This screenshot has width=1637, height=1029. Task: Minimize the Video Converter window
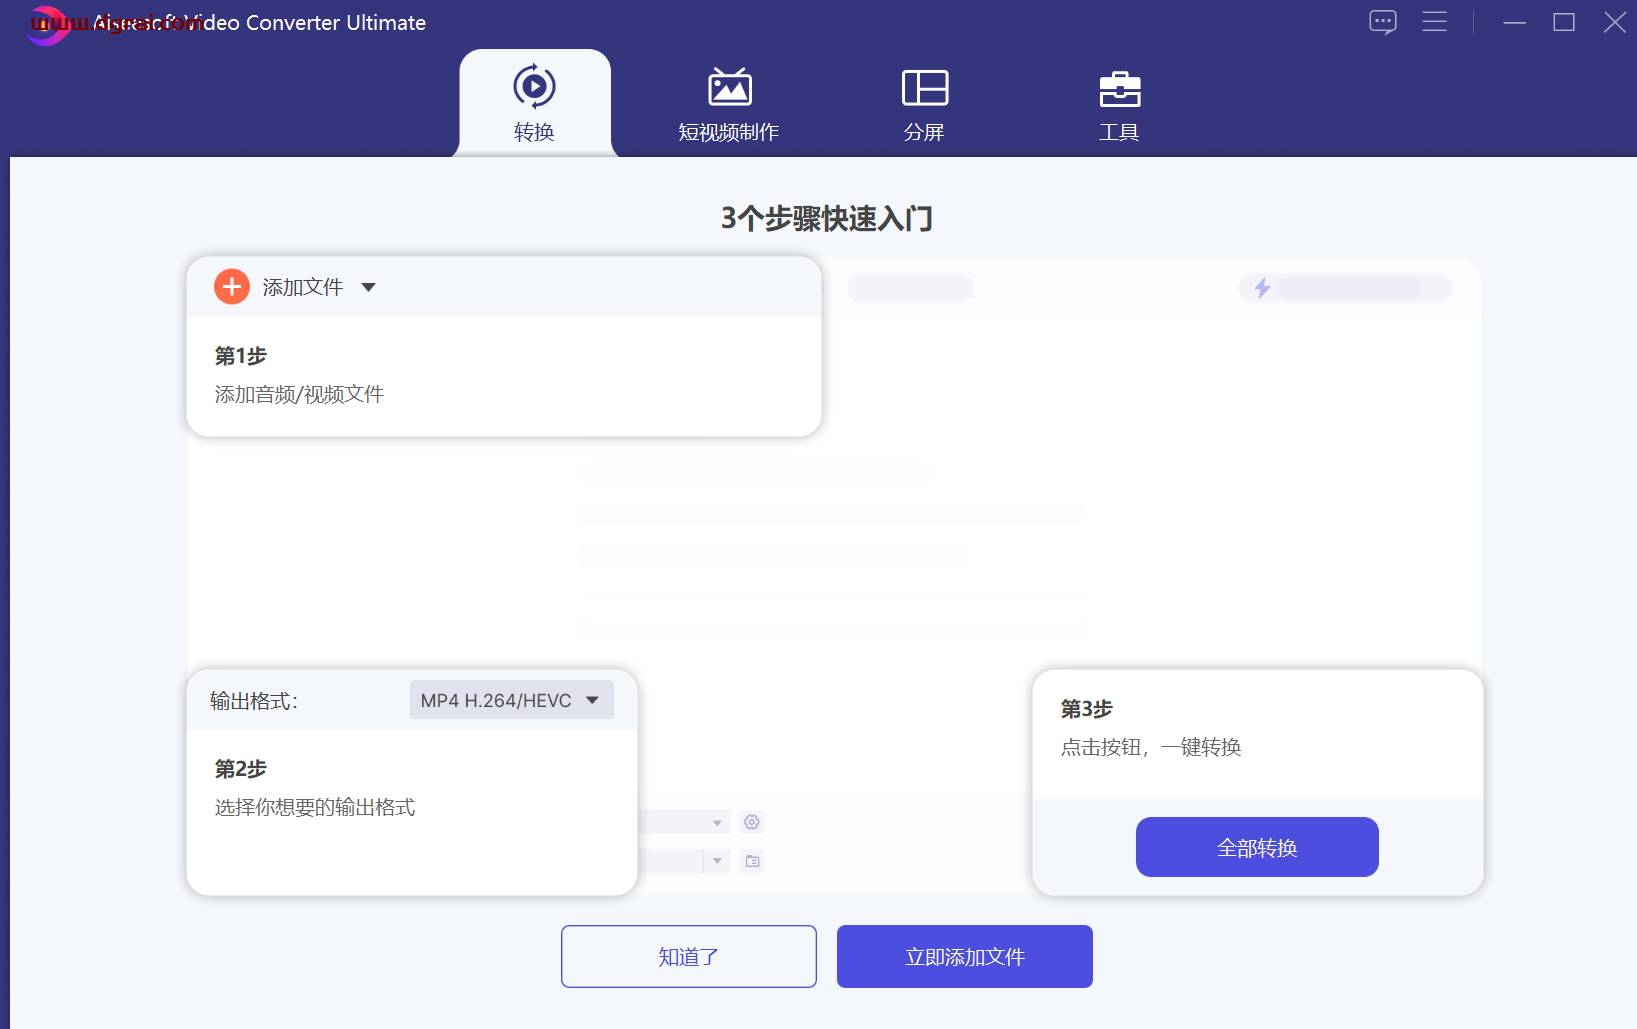[1515, 22]
